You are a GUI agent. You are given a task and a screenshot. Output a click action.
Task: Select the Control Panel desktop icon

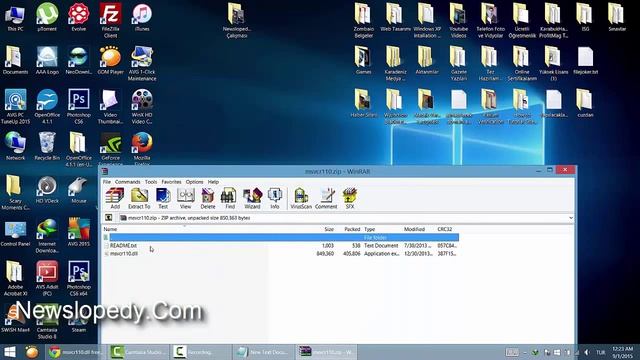tap(15, 234)
